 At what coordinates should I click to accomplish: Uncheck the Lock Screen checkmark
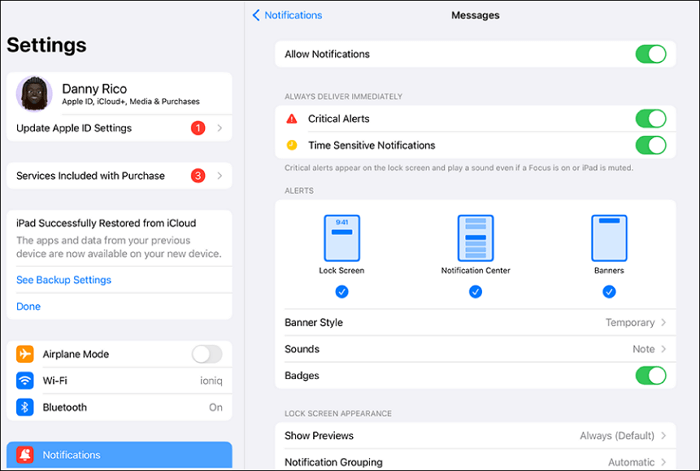pyautogui.click(x=342, y=292)
